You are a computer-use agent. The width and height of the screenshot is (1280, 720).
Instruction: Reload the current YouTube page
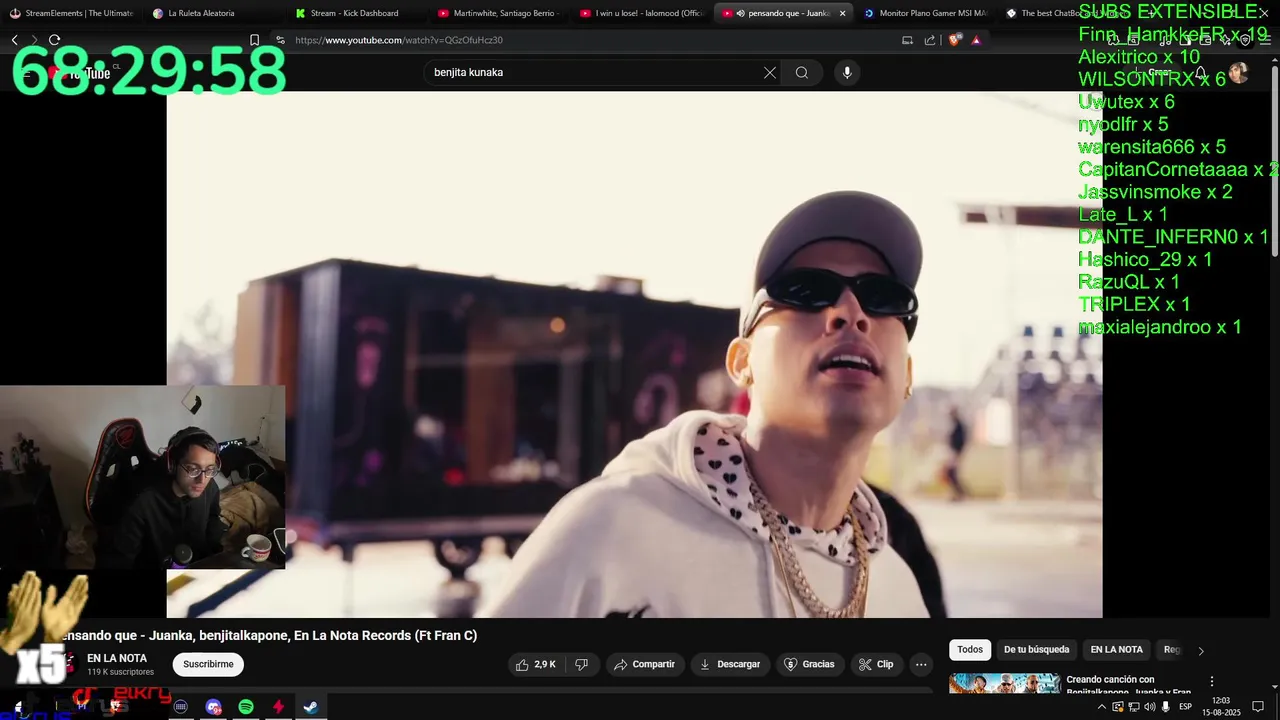(x=54, y=40)
